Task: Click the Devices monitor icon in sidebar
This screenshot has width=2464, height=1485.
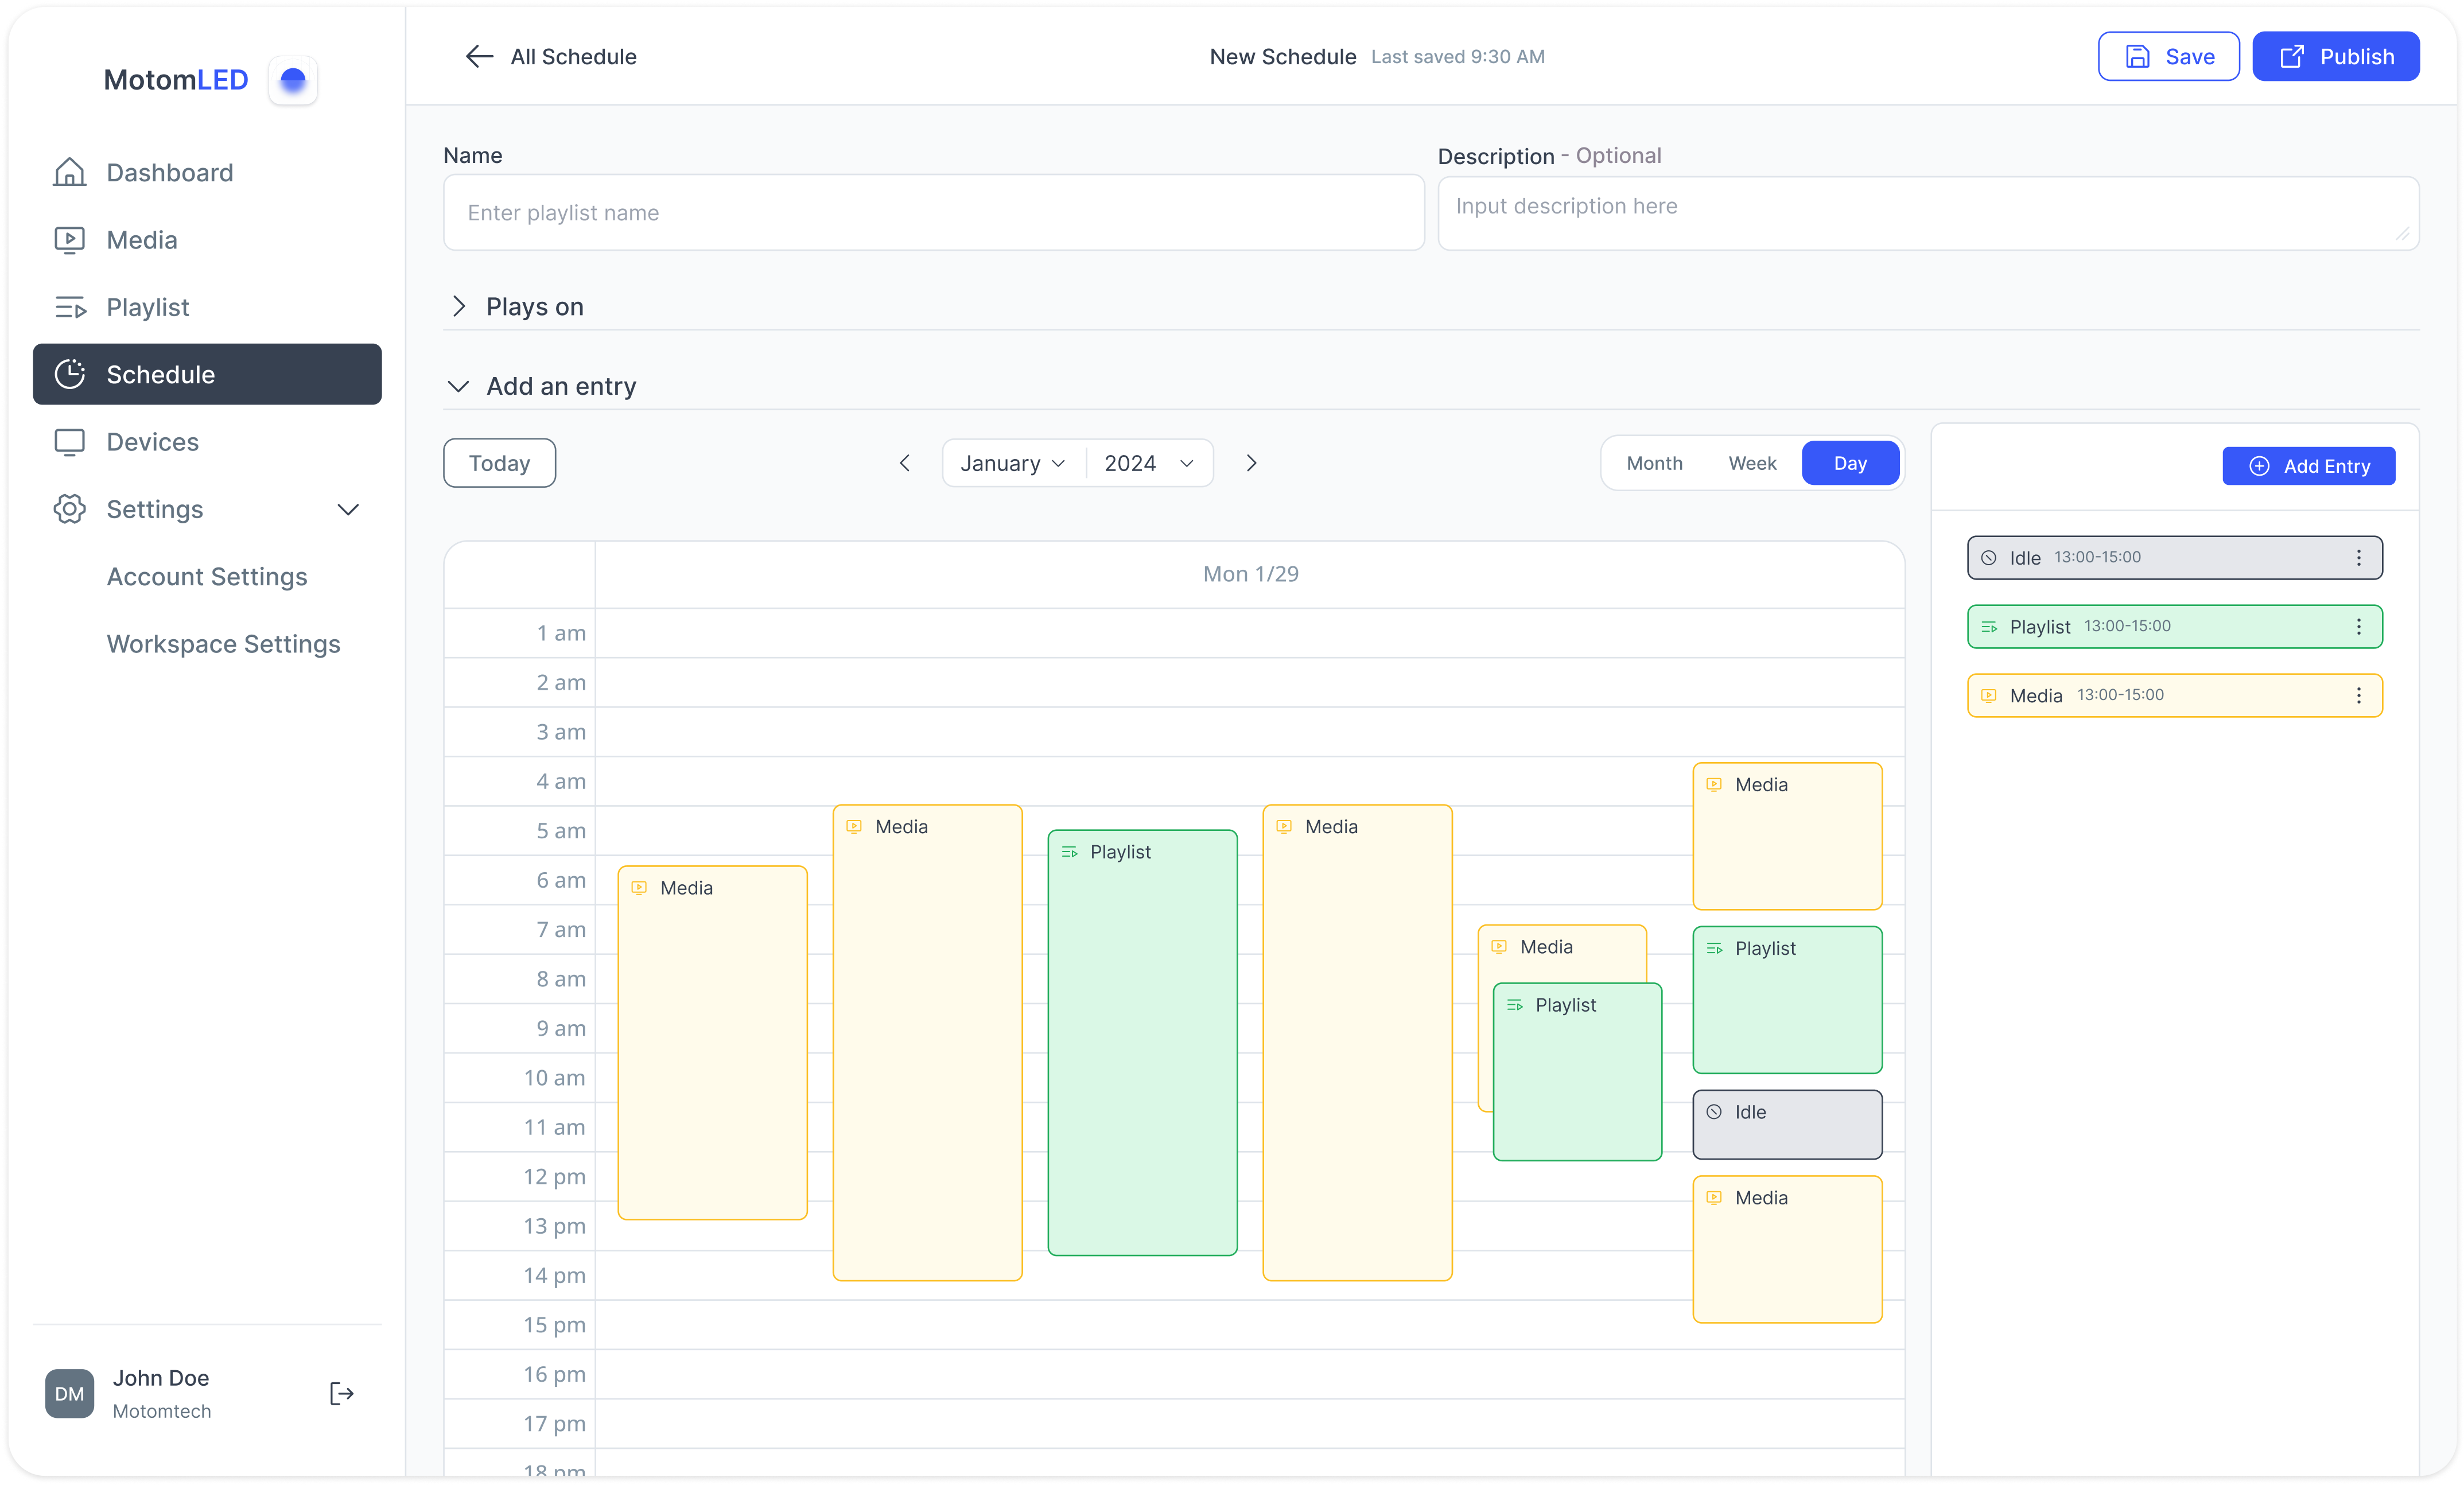Action: [69, 442]
